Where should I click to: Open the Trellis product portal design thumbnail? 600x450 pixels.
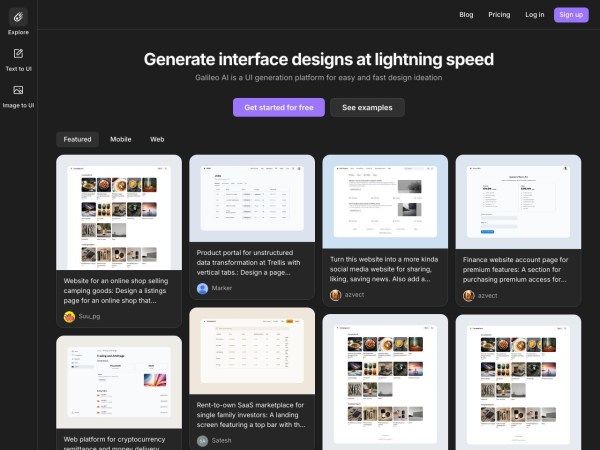tap(251, 197)
